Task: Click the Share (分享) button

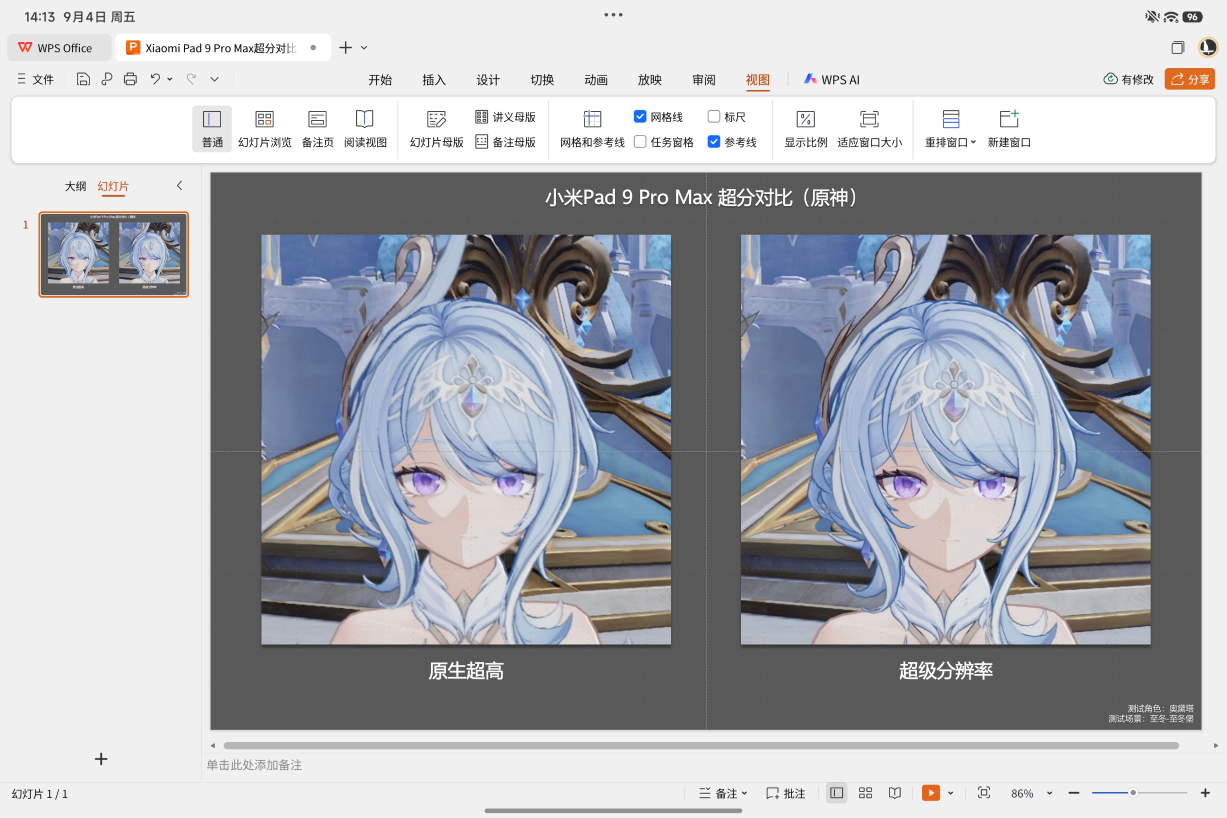Action: pos(1190,79)
